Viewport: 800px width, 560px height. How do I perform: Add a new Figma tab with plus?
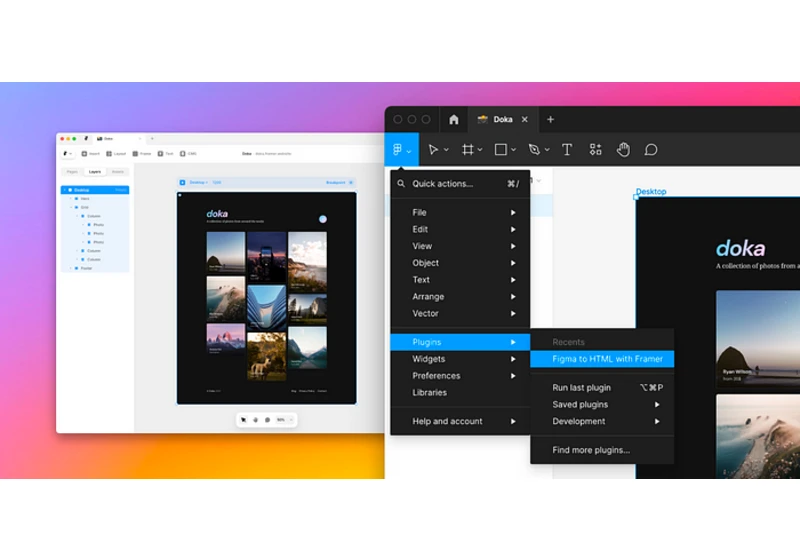[x=550, y=119]
